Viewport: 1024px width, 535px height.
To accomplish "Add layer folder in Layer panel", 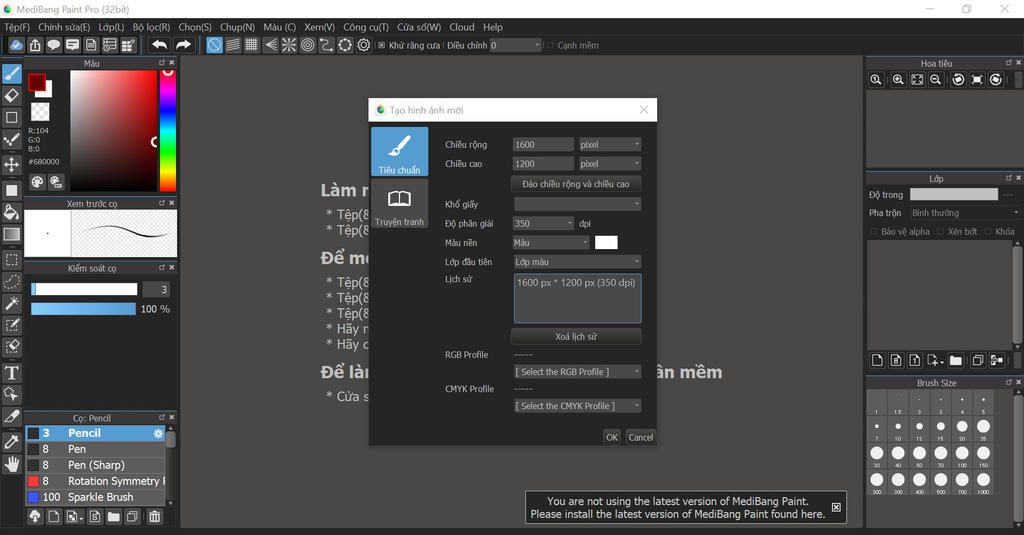I will coord(955,361).
